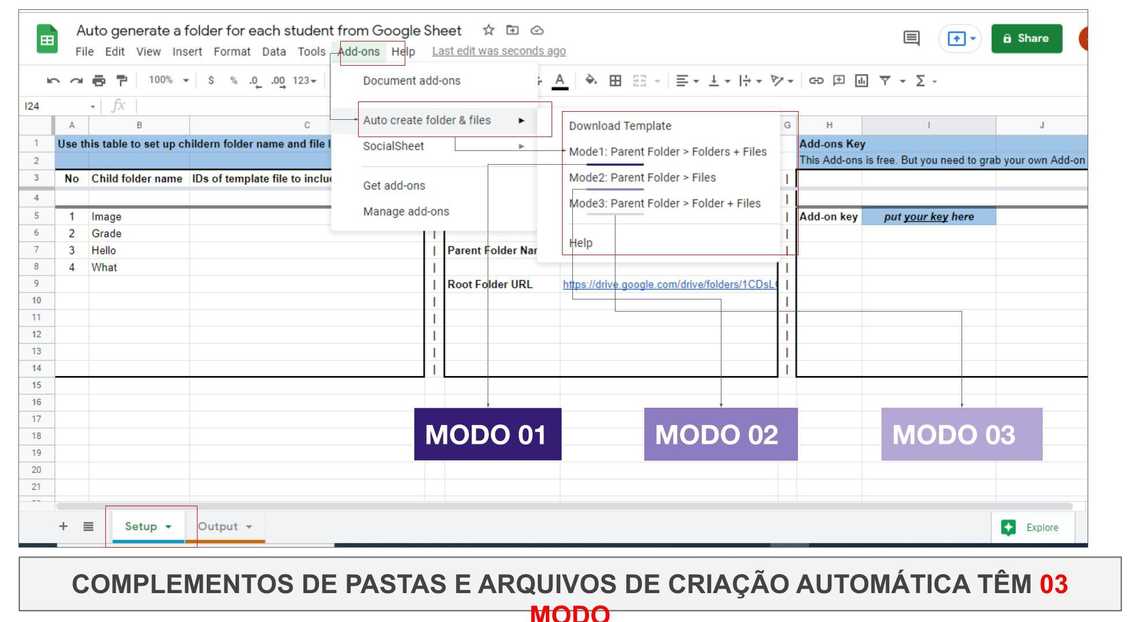Open the Last edit was seconds ago link

point(499,51)
